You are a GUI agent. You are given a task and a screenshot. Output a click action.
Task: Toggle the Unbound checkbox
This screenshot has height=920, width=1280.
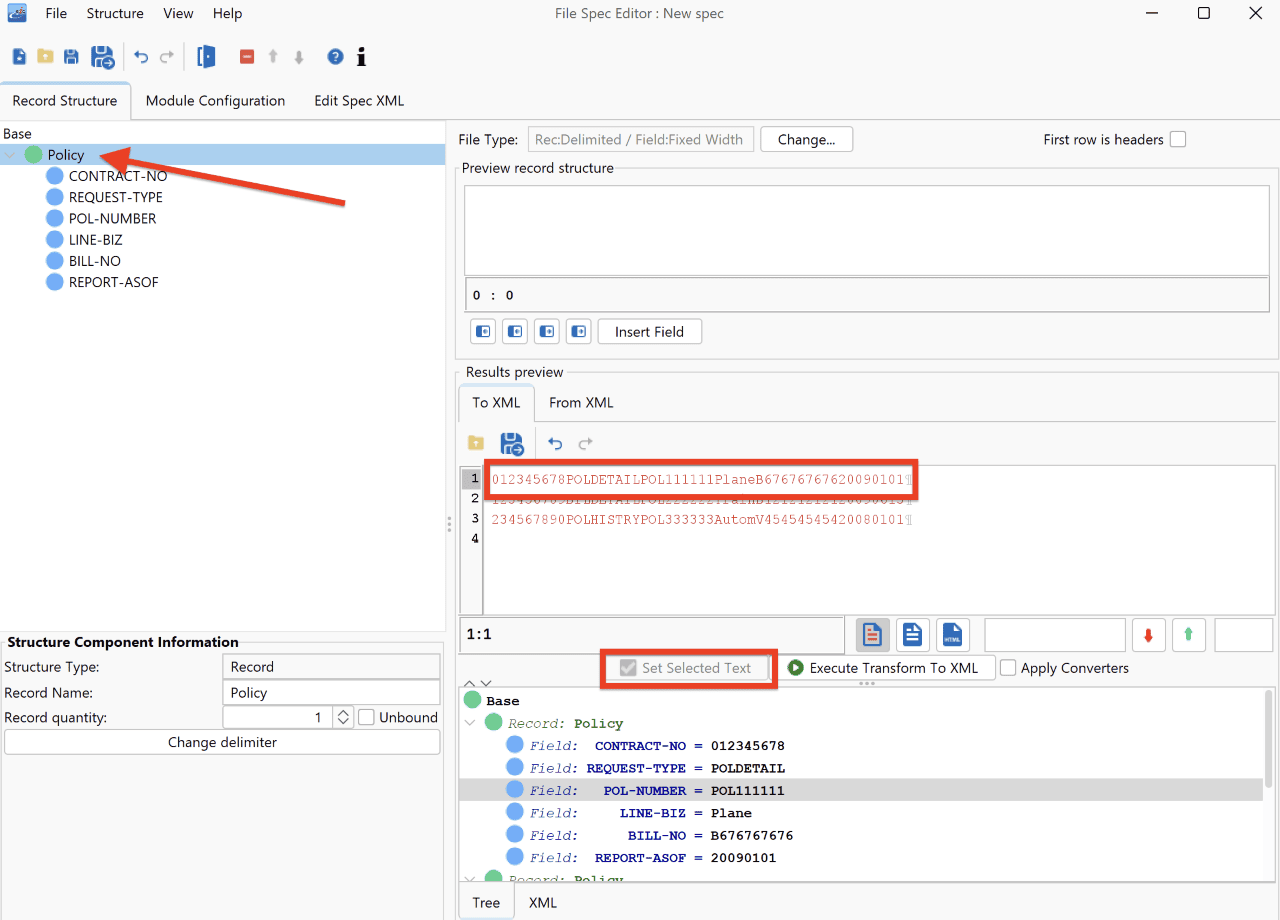click(x=367, y=717)
